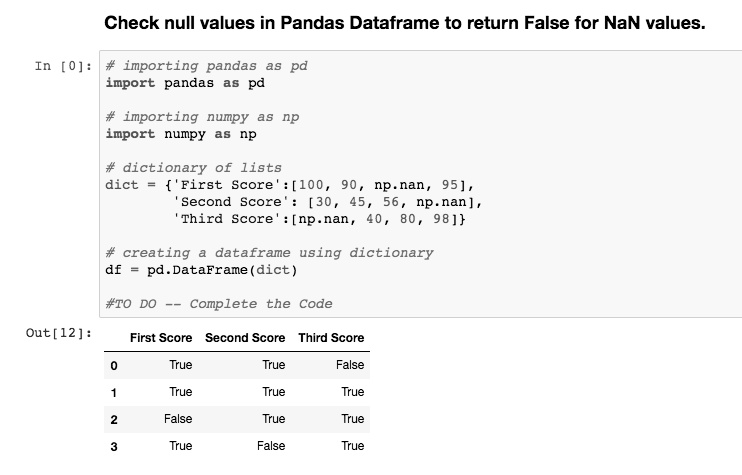Click row index 2 in output table
This screenshot has width=742, height=475.
(114, 420)
